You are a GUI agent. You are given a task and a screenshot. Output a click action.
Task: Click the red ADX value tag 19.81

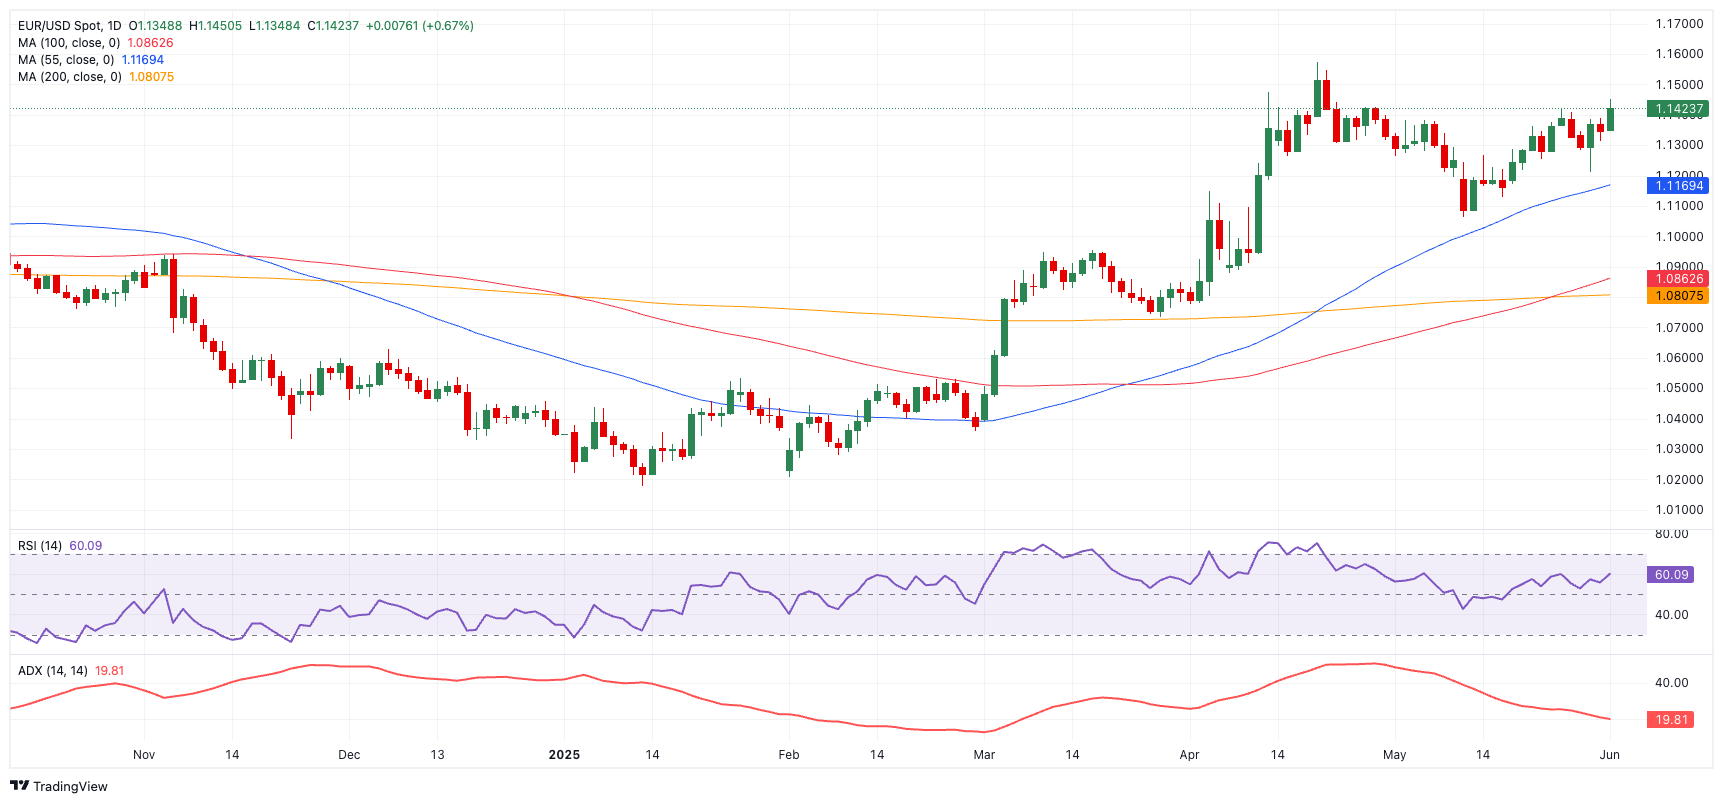tap(1671, 720)
